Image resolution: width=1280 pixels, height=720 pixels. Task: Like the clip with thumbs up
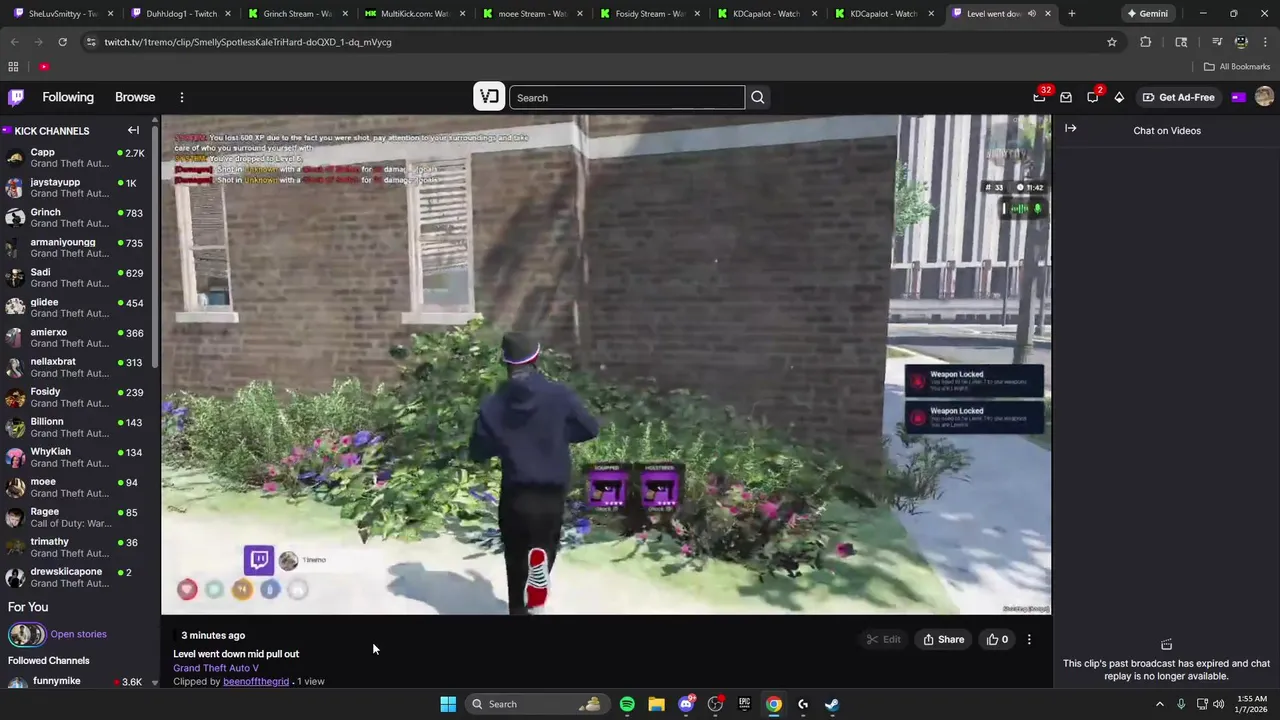[998, 639]
